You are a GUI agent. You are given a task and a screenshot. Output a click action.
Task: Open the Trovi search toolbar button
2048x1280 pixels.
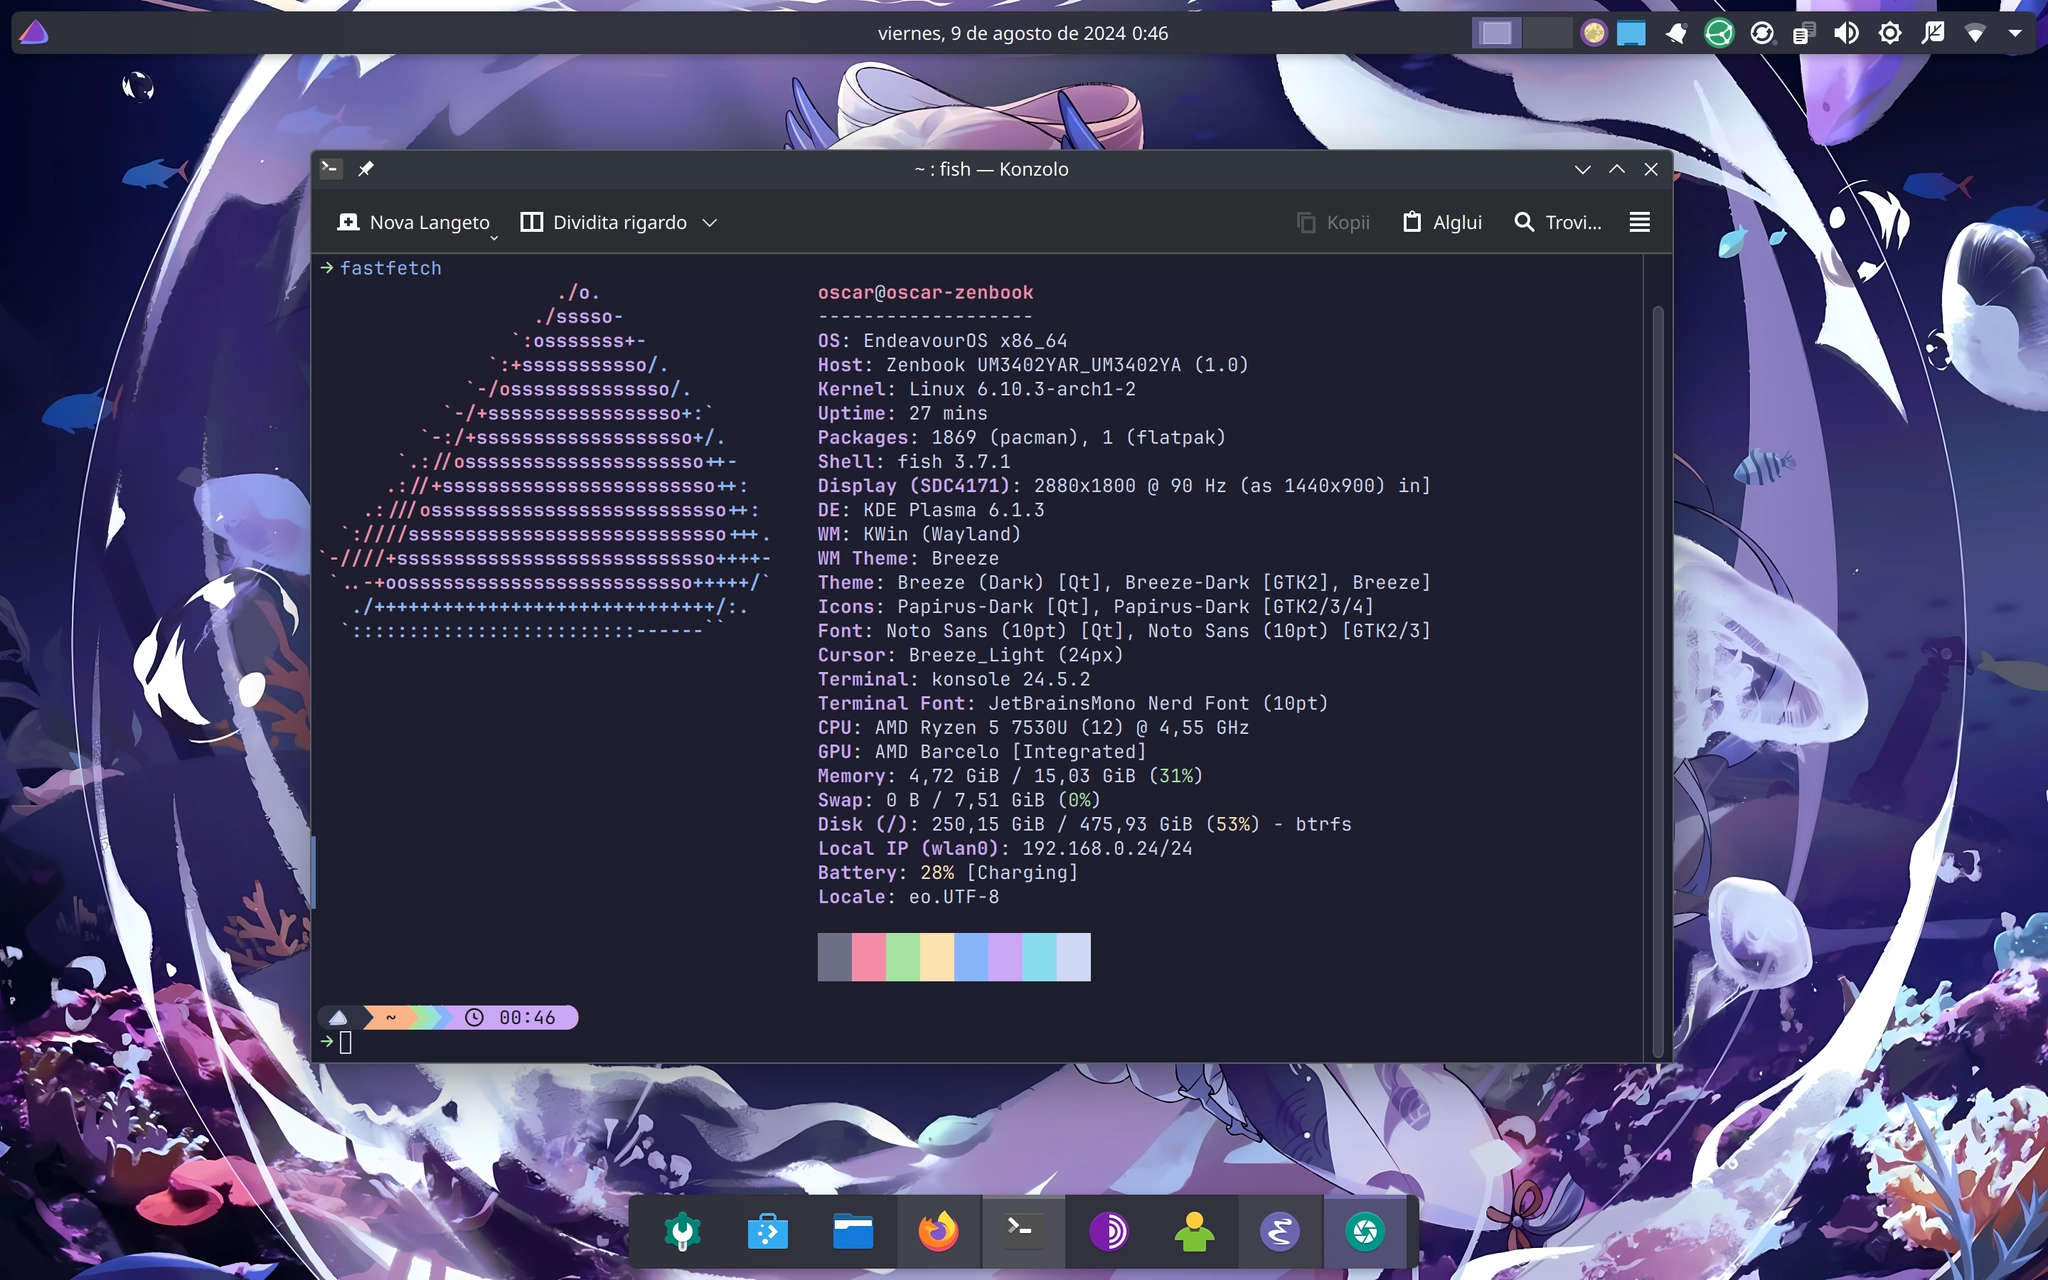point(1558,222)
